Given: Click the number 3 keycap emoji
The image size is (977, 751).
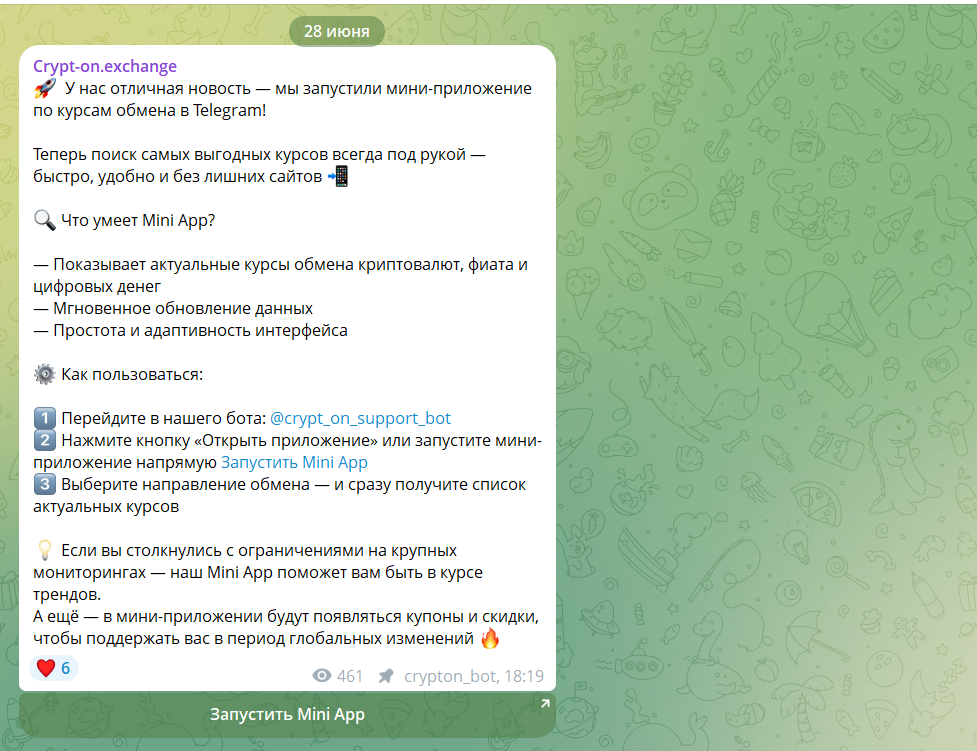Looking at the screenshot, I should pos(44,484).
